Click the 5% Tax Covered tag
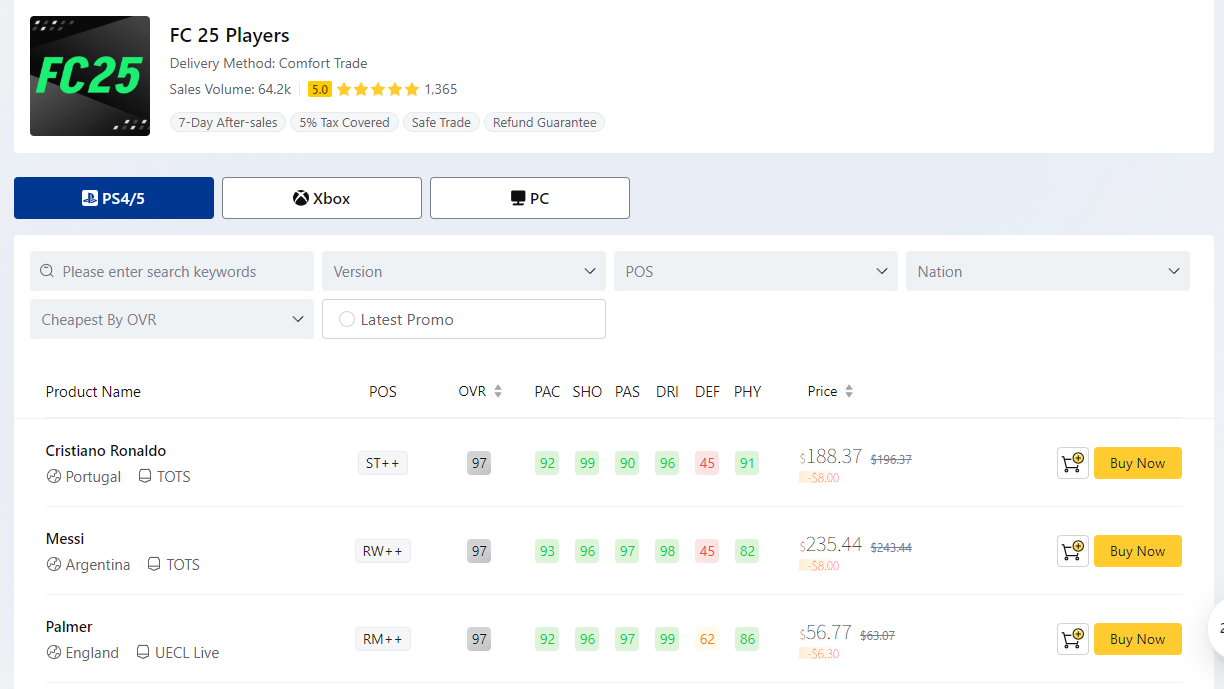1224x689 pixels. (x=345, y=123)
